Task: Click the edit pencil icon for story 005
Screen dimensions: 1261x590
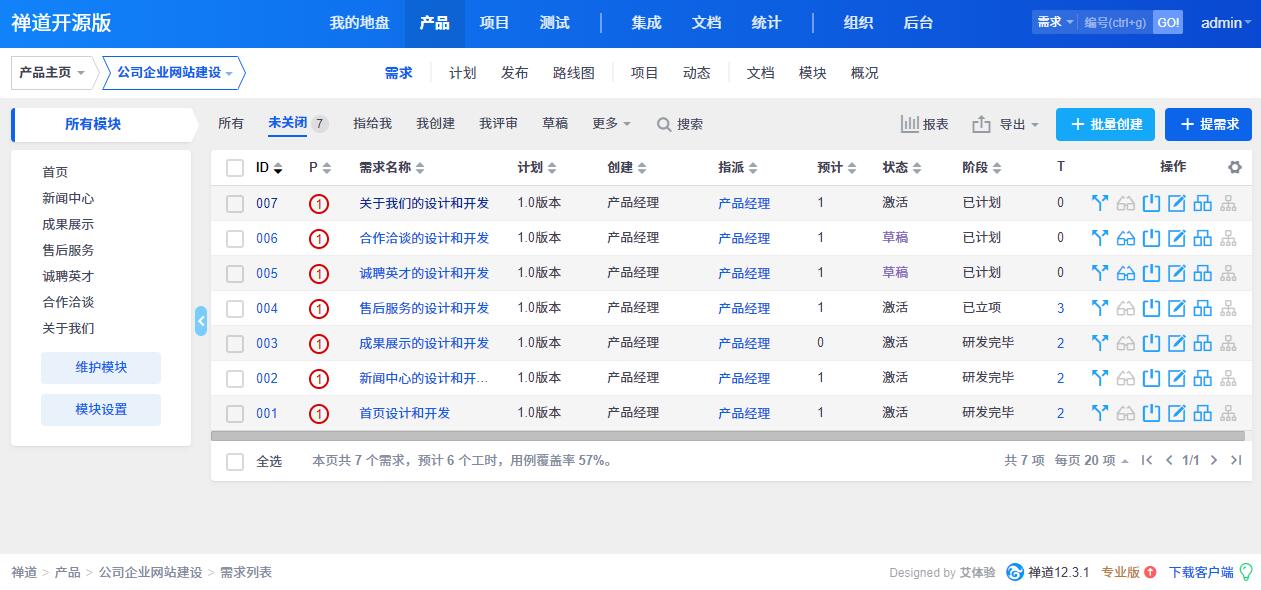Action: coord(1177,273)
